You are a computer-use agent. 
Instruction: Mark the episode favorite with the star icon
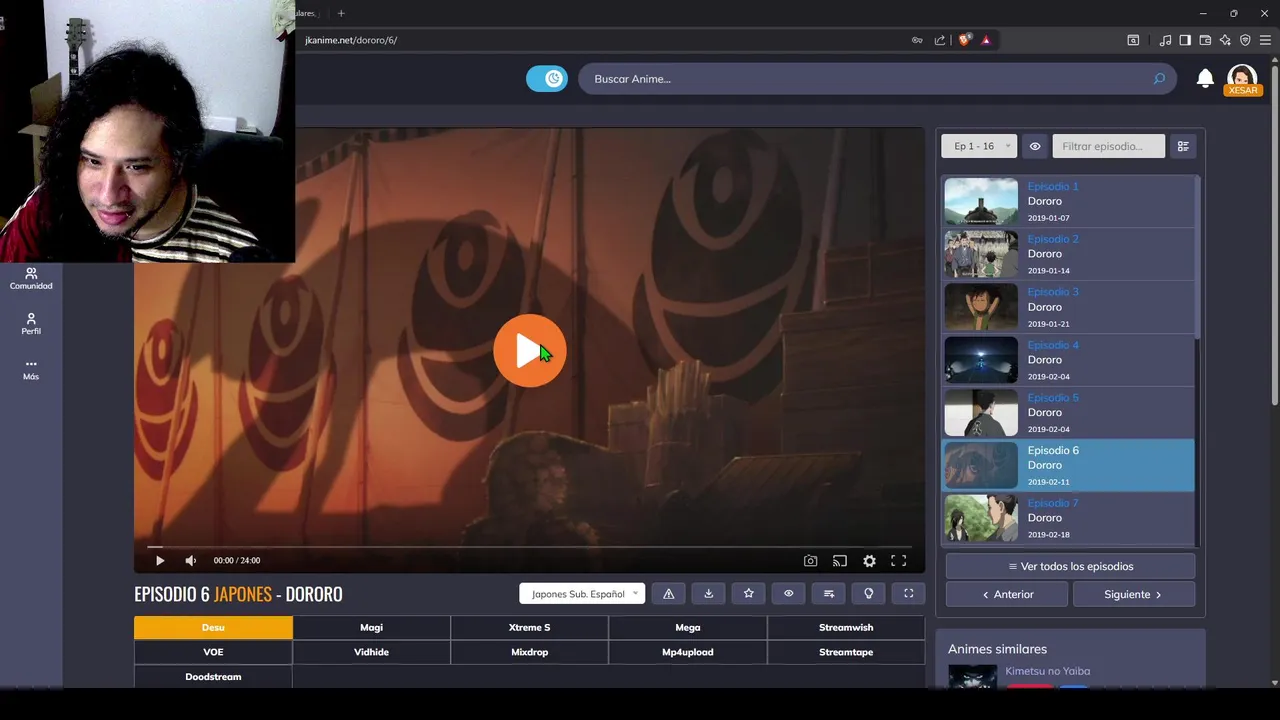coord(749,594)
